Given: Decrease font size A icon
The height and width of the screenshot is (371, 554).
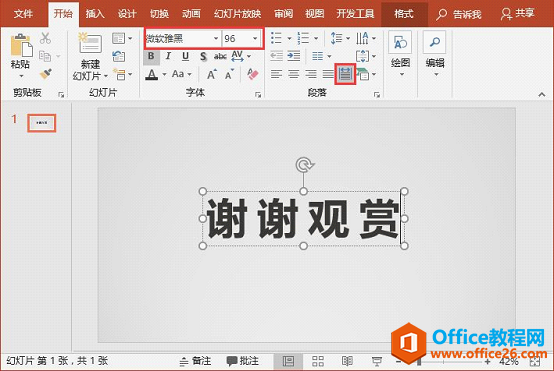Looking at the screenshot, I should 229,74.
